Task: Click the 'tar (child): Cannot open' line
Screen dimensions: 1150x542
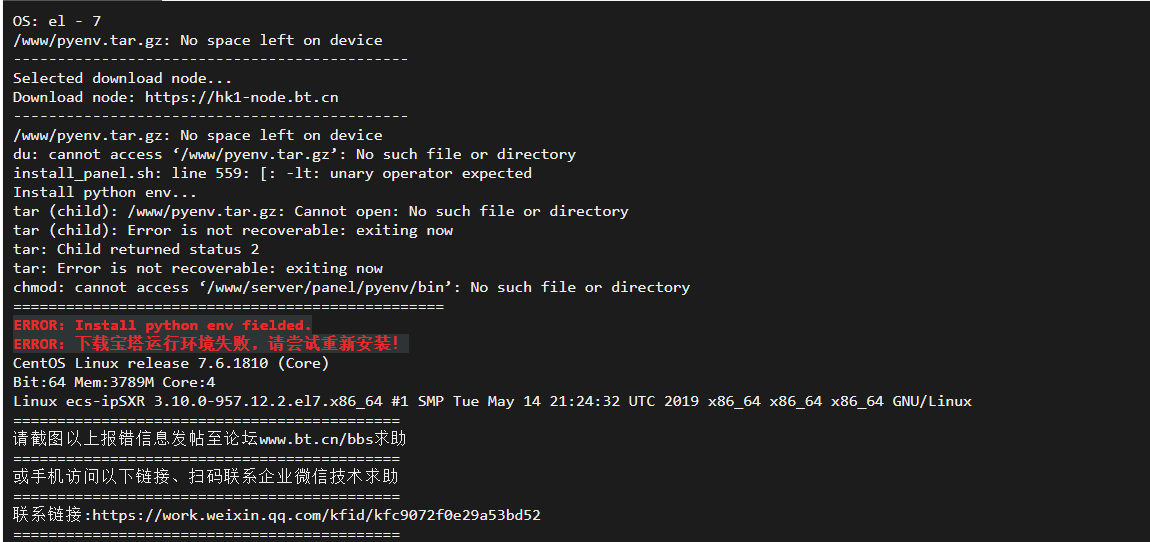Action: point(321,211)
